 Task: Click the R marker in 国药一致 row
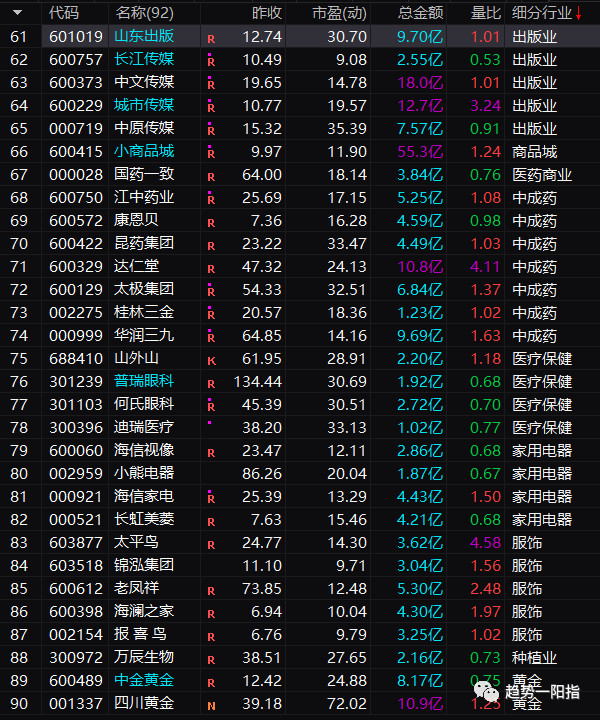(x=211, y=177)
